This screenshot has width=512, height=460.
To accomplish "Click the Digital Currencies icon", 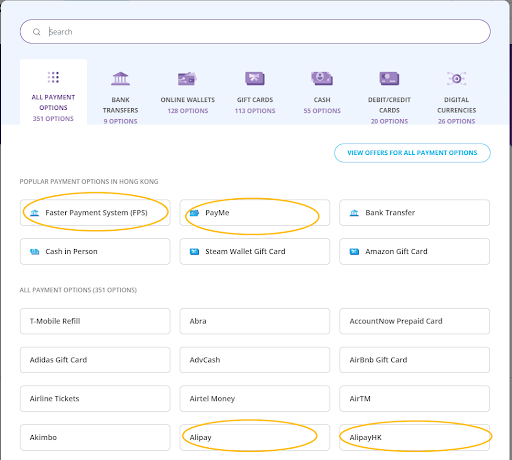I will pos(457,79).
